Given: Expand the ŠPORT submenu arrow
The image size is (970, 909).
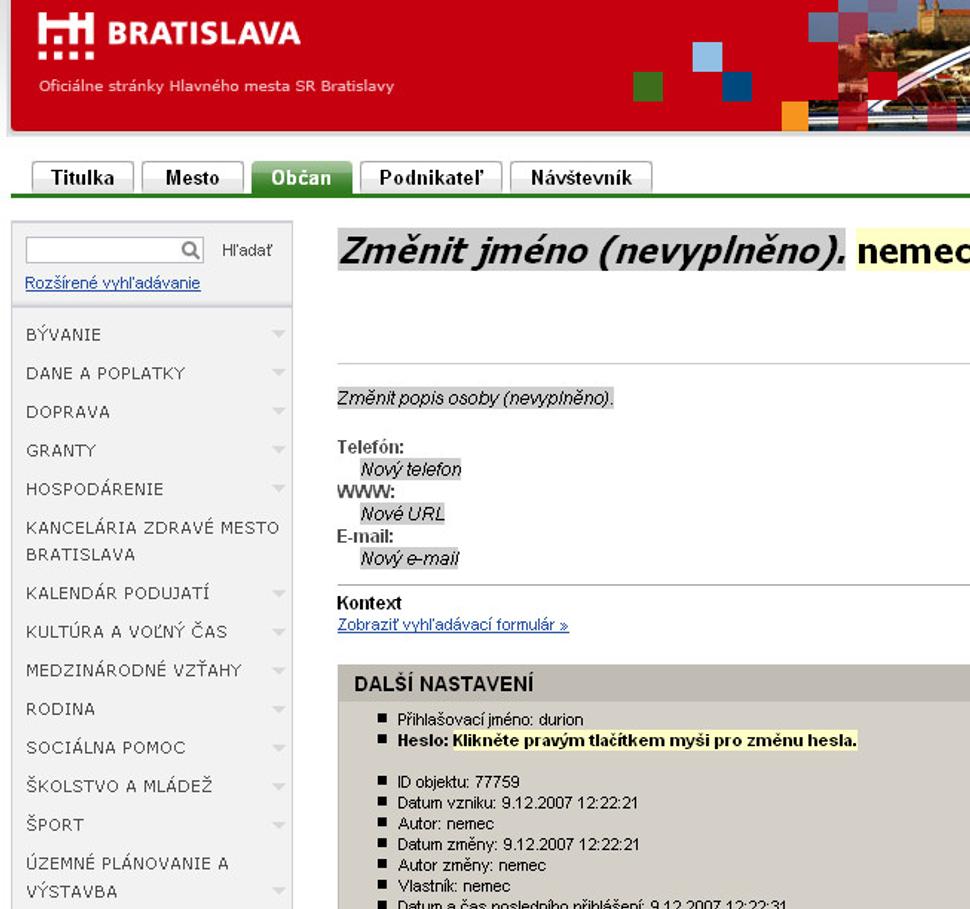Looking at the screenshot, I should click(x=278, y=825).
